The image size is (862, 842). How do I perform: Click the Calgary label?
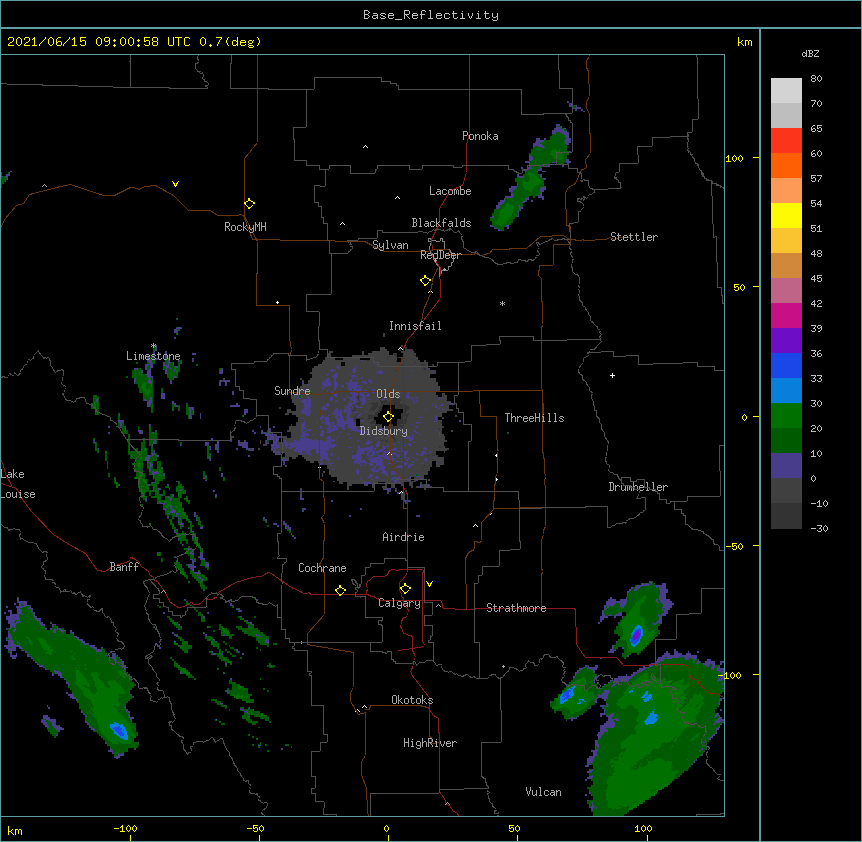(x=399, y=603)
